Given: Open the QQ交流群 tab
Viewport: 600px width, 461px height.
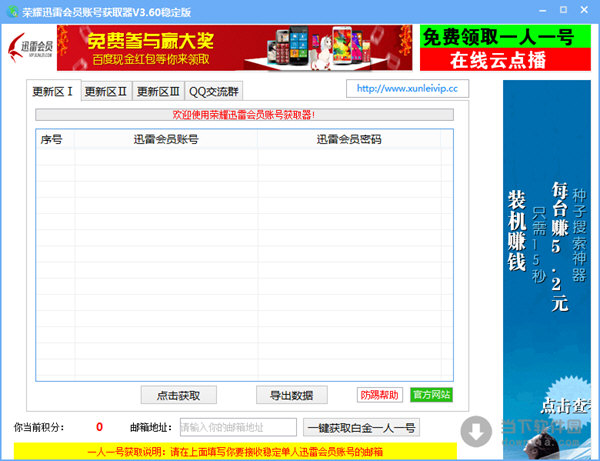Looking at the screenshot, I should coord(214,92).
